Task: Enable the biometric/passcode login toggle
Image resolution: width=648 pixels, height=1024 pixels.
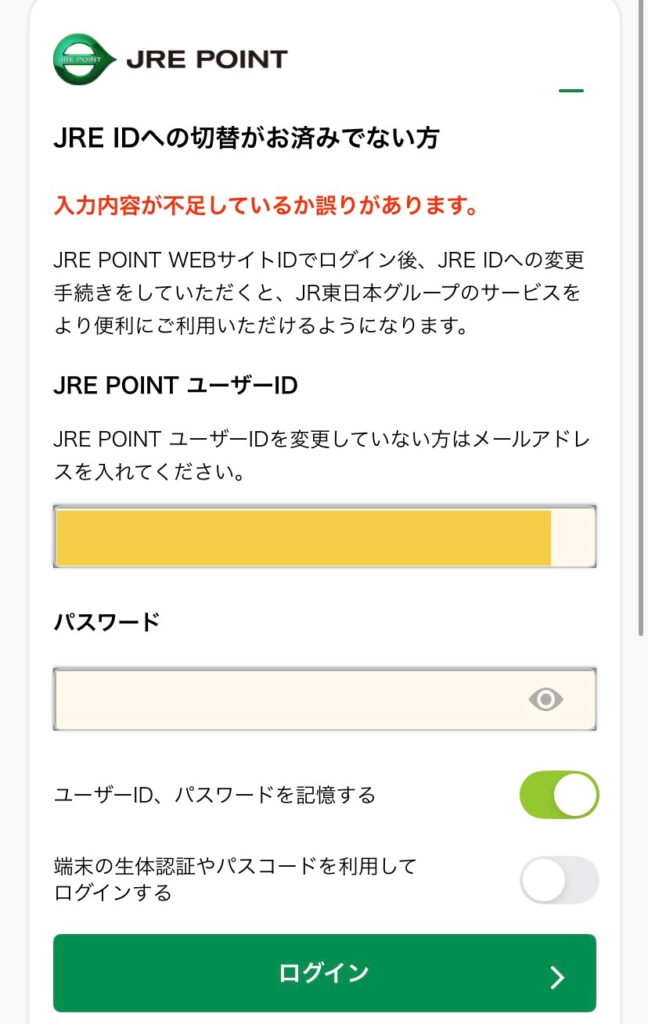Action: [x=559, y=880]
